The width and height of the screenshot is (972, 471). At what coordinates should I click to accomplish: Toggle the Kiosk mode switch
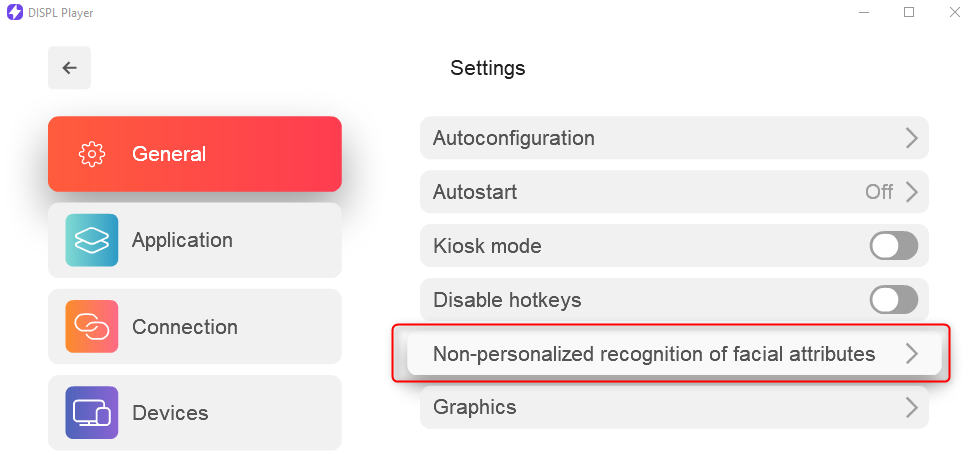coord(893,246)
